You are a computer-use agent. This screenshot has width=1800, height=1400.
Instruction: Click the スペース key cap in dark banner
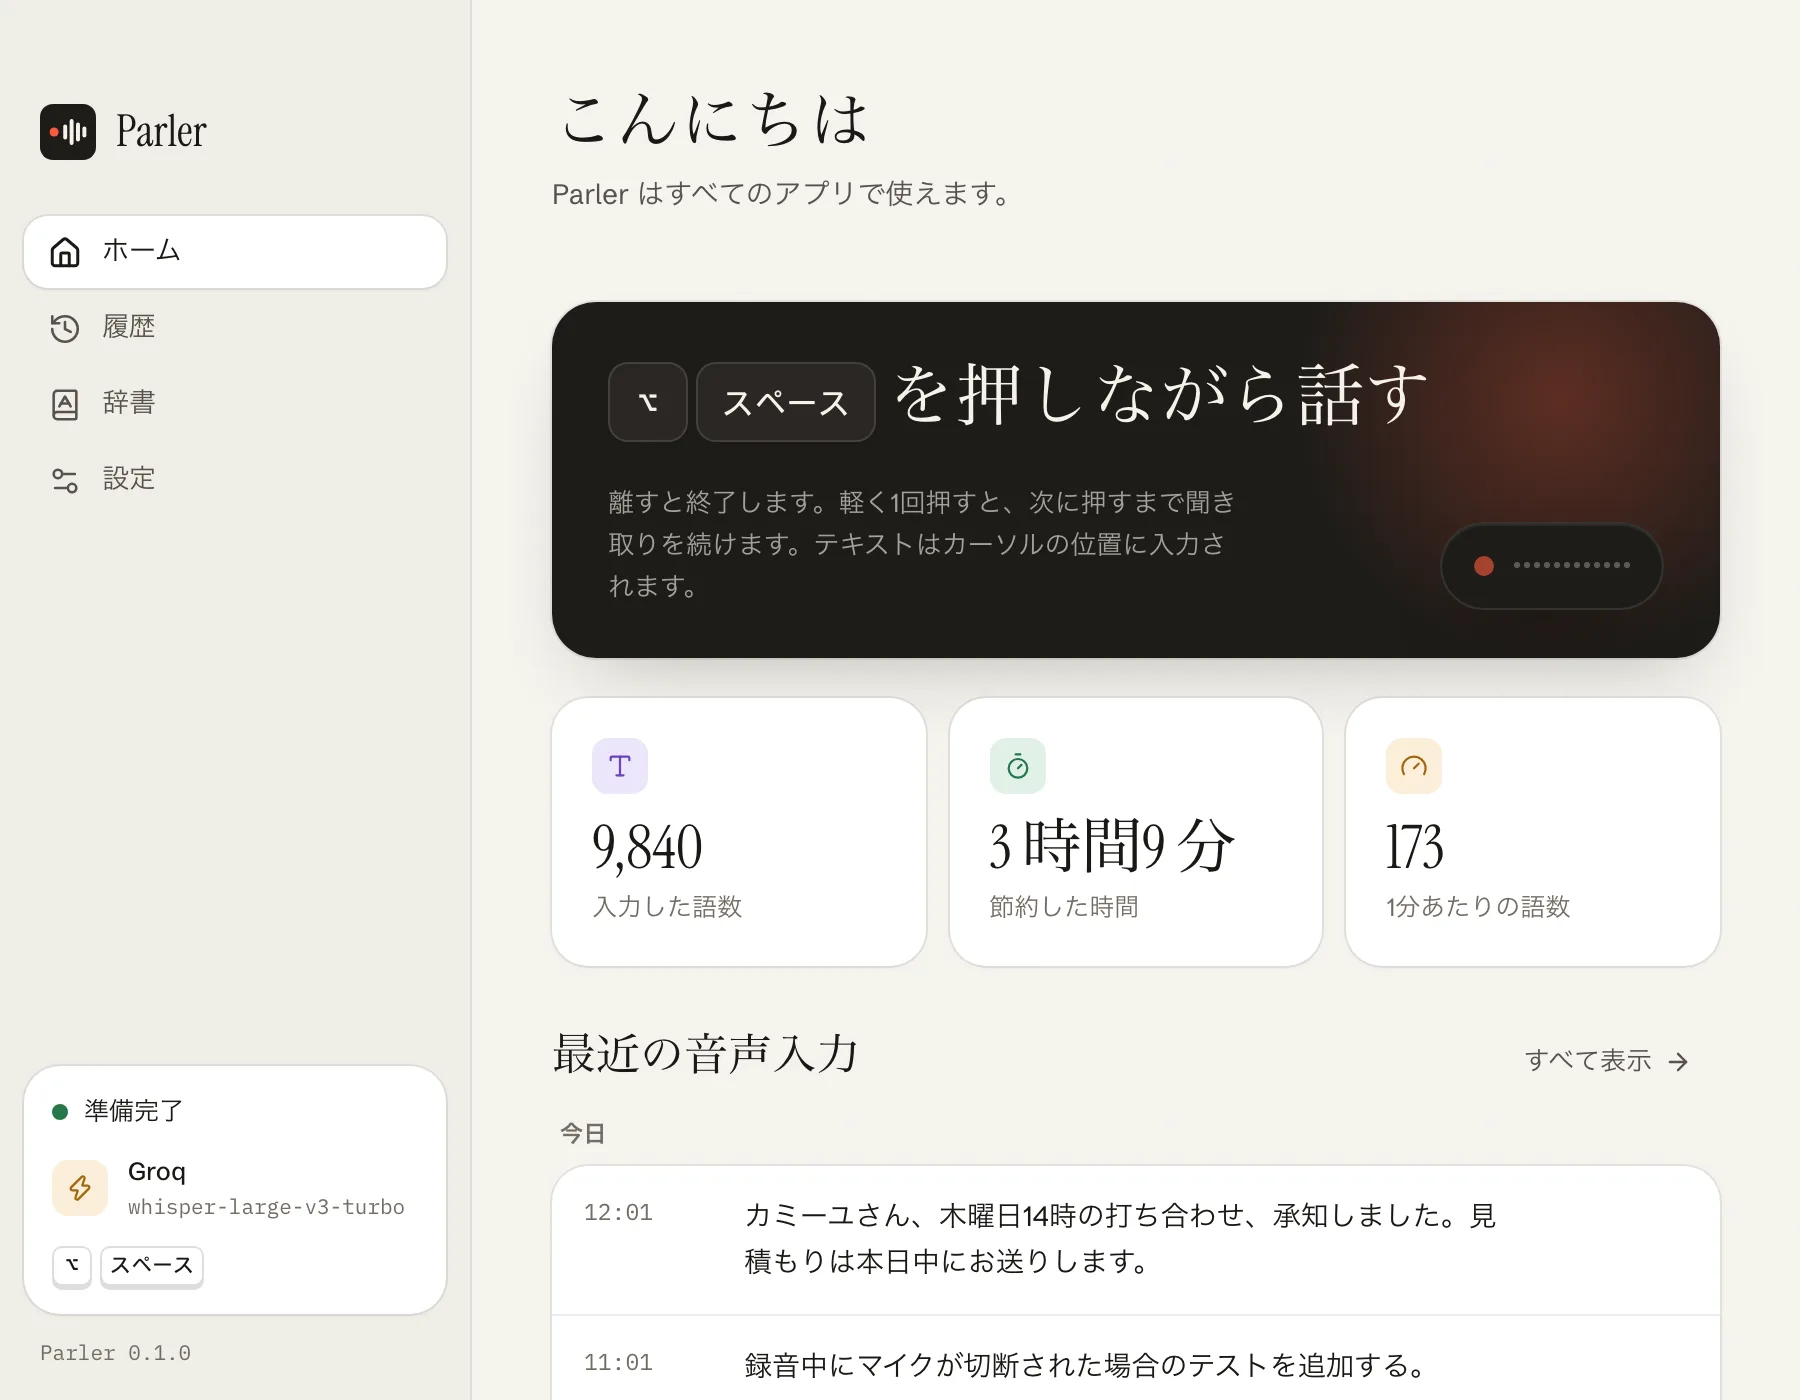(786, 402)
